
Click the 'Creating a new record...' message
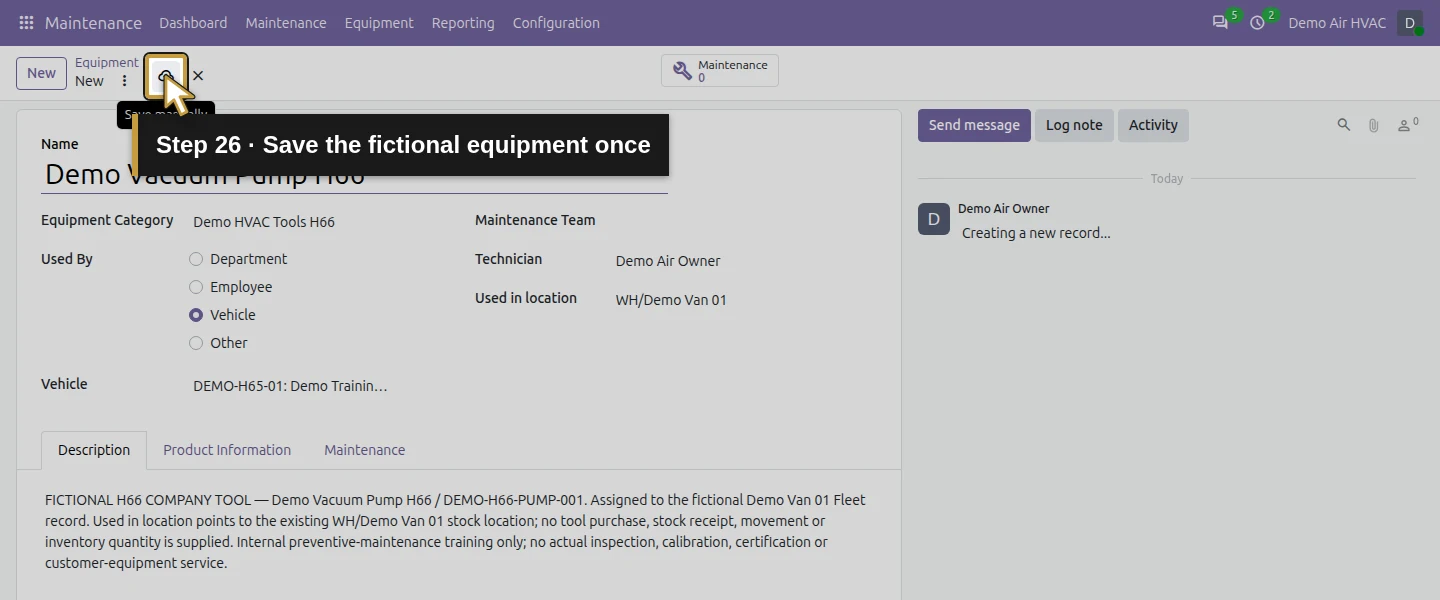coord(1036,233)
